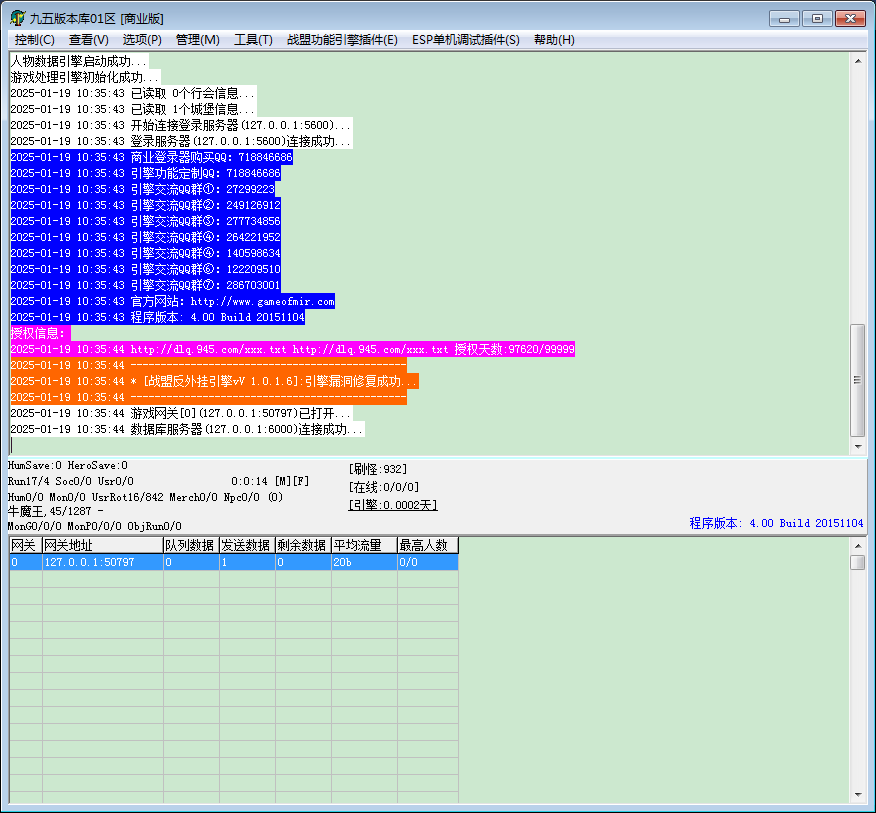The image size is (876, 813).
Task: Open the 查看(V) menu
Action: coord(88,40)
